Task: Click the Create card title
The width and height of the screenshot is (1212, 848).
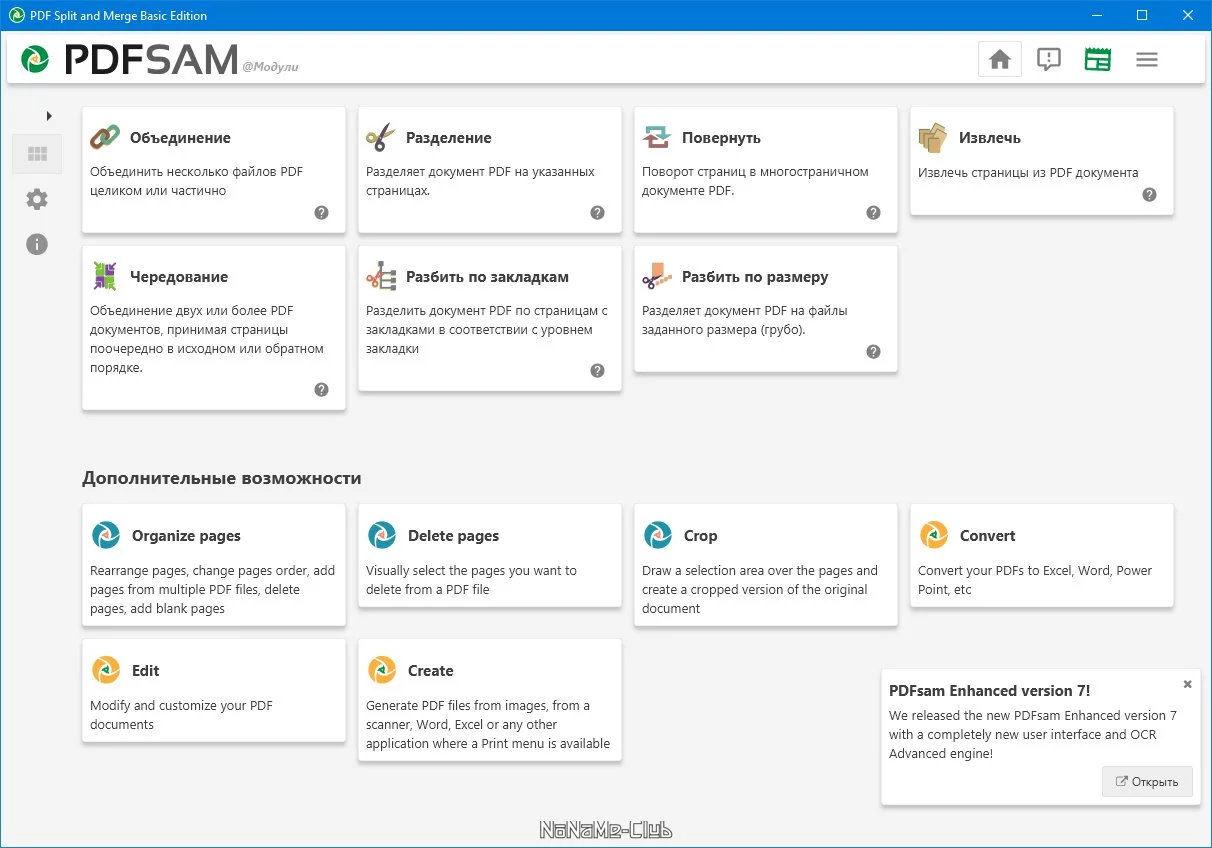Action: [x=431, y=671]
